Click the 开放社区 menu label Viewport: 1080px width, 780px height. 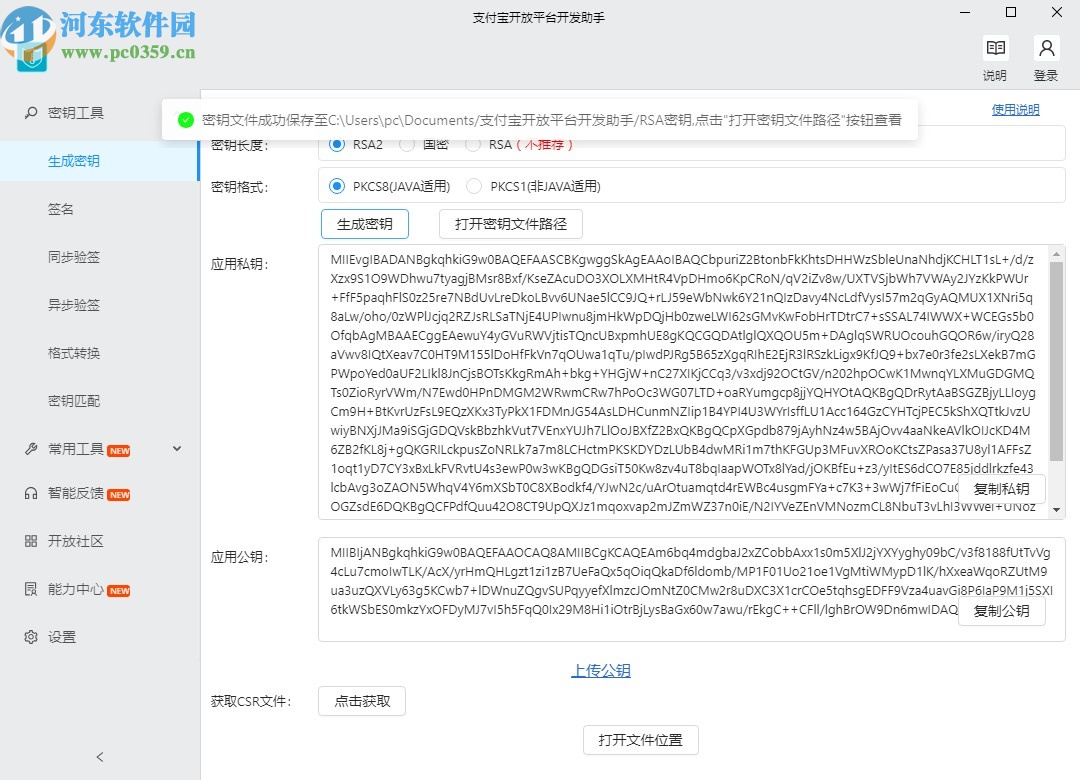coord(76,541)
